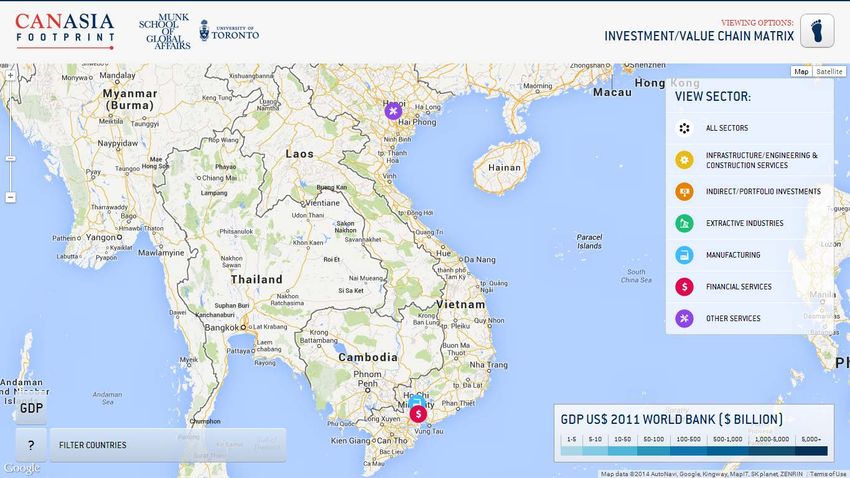This screenshot has width=850, height=478.
Task: Select Infrastructure/Engineering sector yellow gear icon
Action: [684, 160]
